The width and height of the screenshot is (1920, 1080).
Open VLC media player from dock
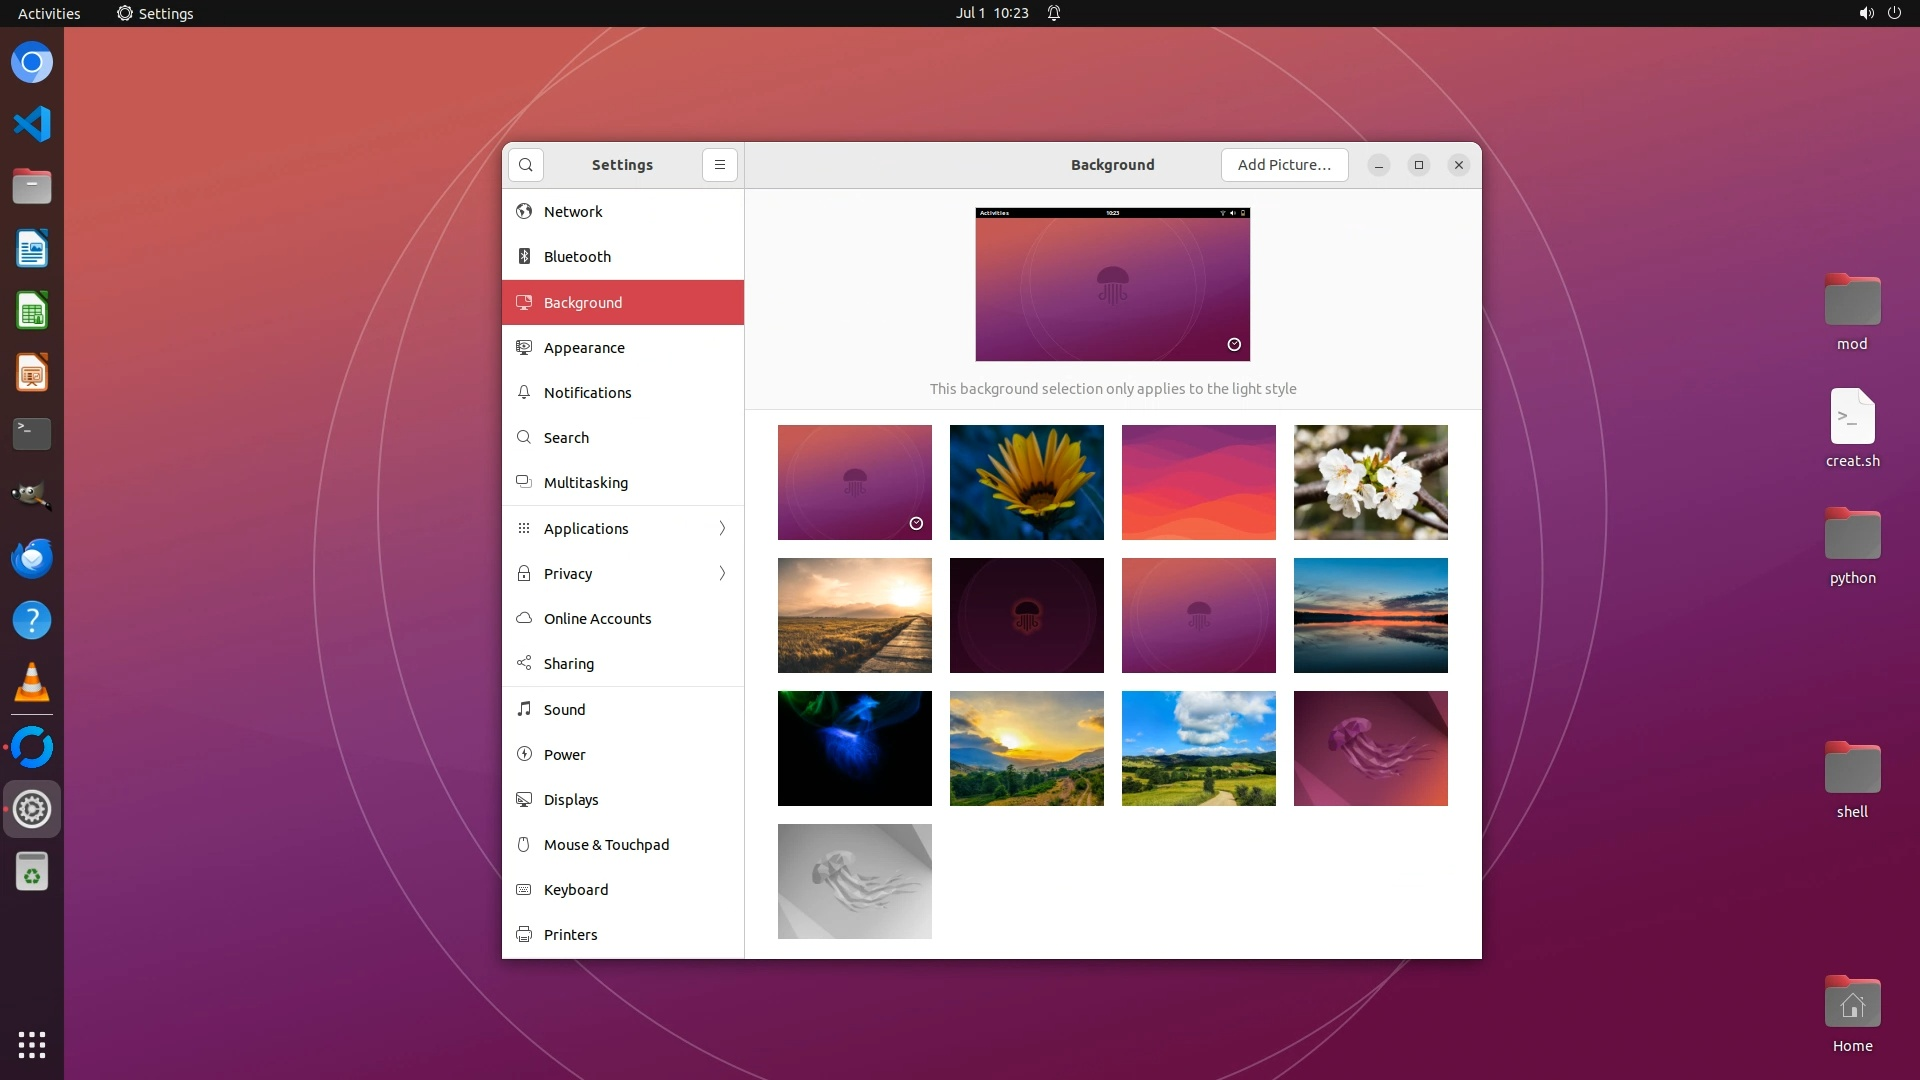[32, 683]
